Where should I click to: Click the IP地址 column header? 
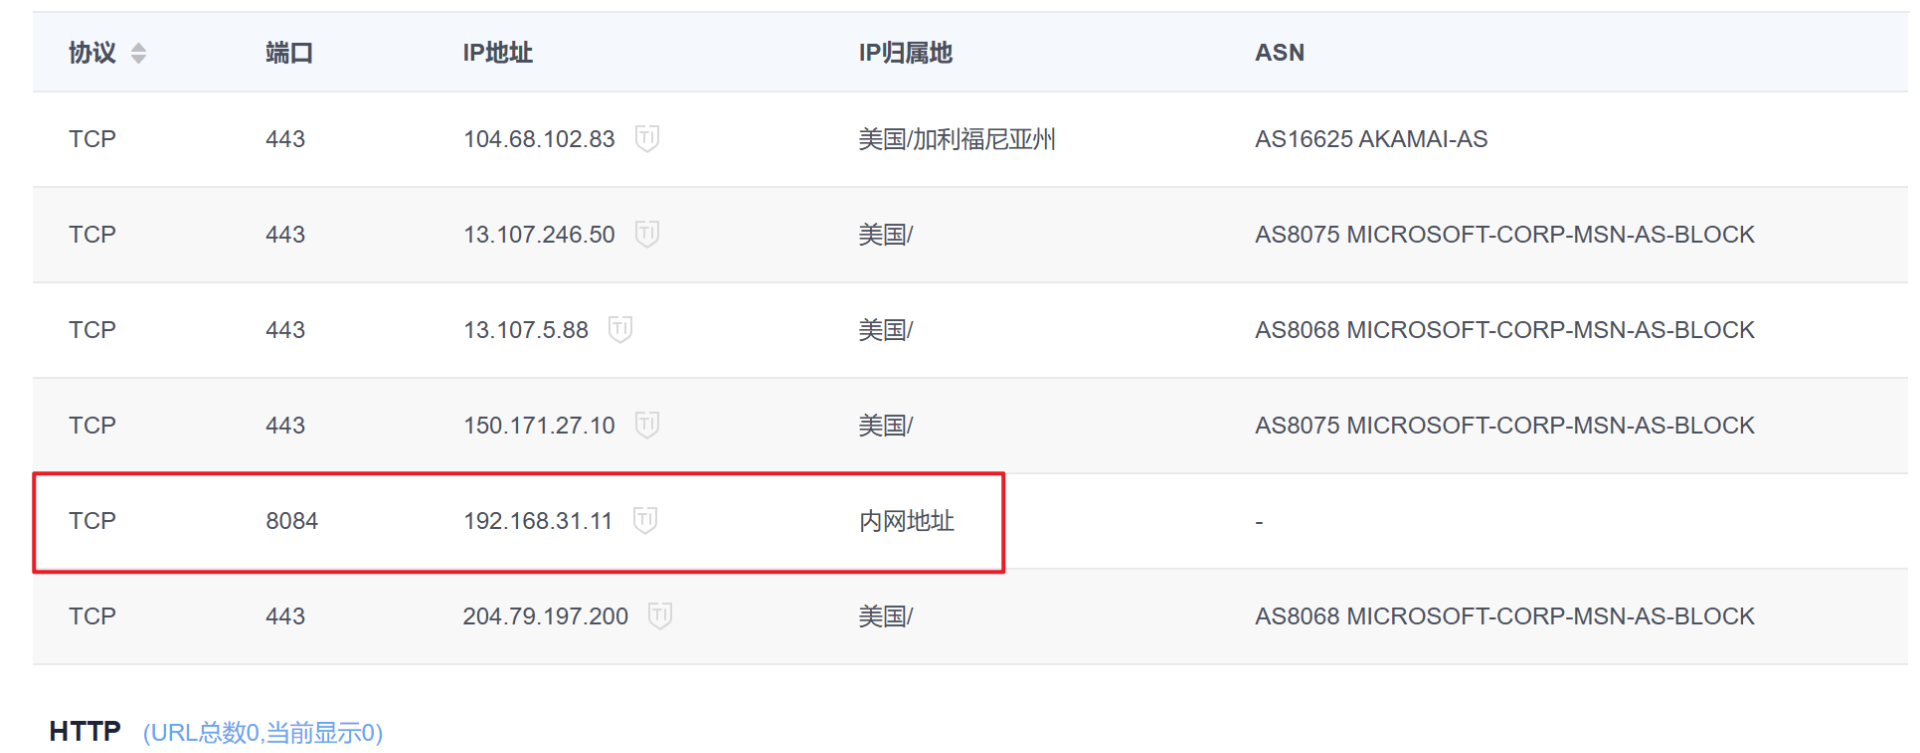click(x=497, y=53)
